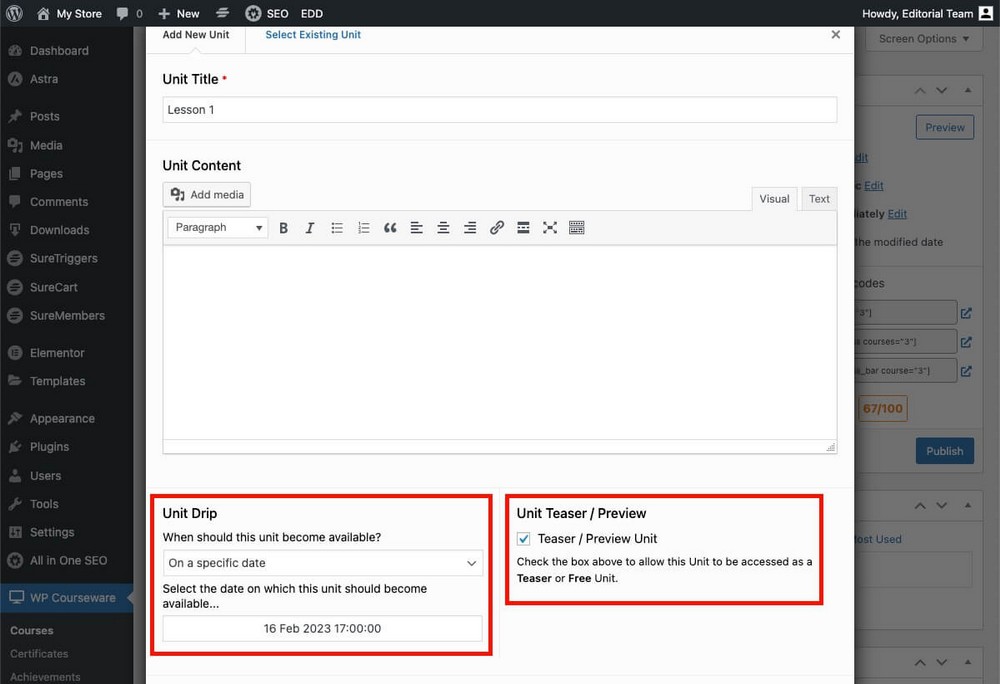
Task: Click the Preview button
Action: coord(945,127)
